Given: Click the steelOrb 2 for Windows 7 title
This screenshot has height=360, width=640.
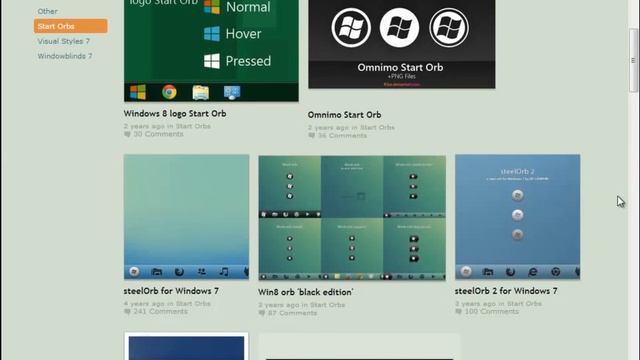Looking at the screenshot, I should point(506,291).
